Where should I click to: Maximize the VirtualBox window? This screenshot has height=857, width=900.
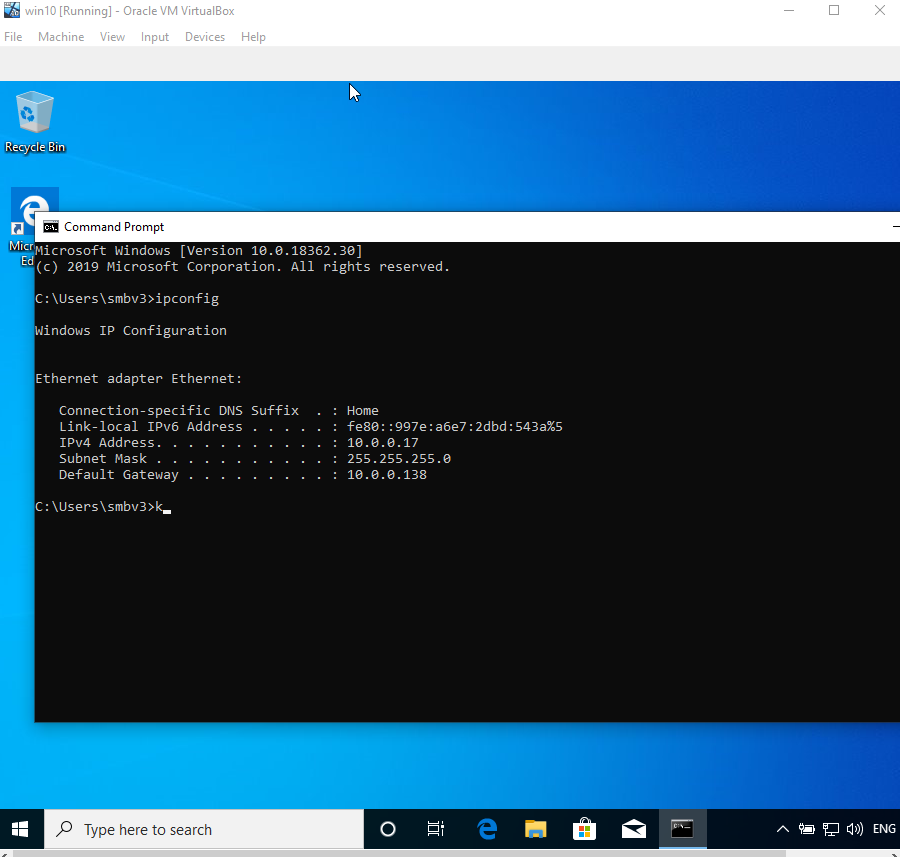834,10
